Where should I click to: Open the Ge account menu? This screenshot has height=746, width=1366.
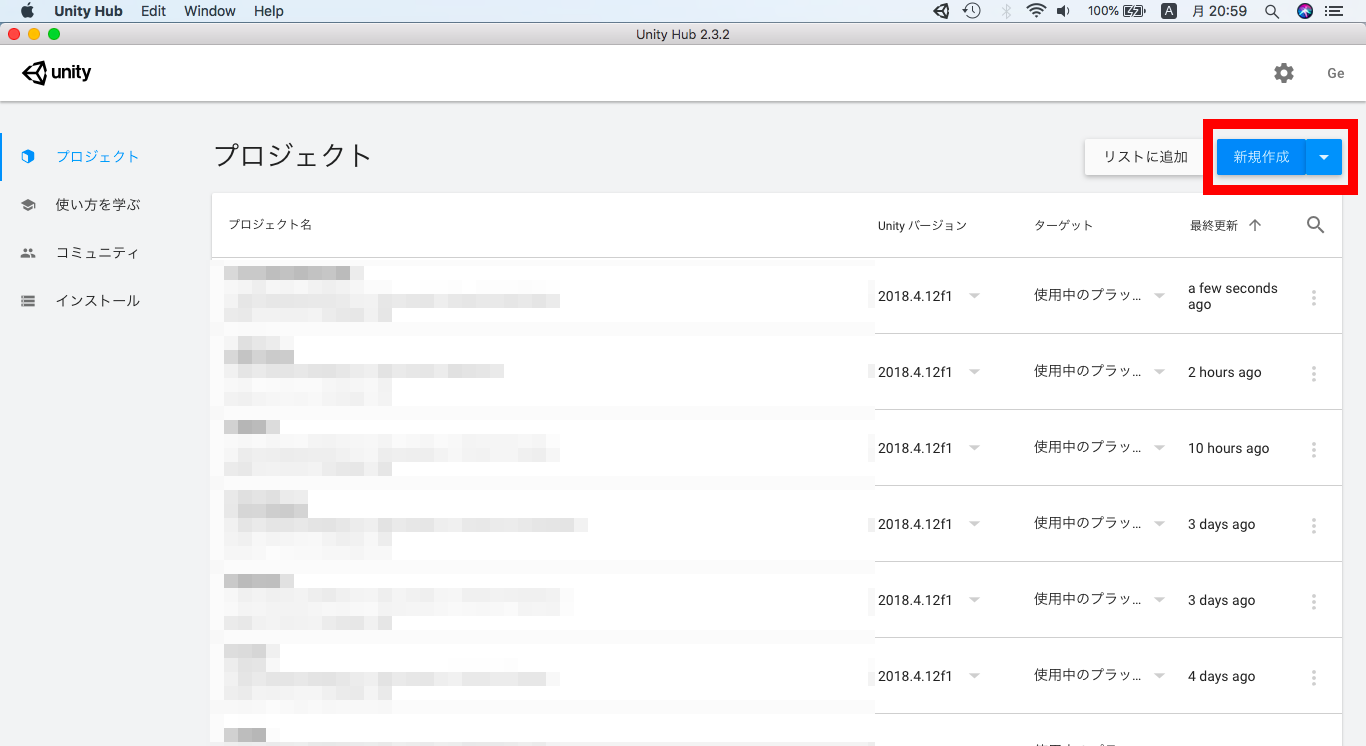tap(1336, 73)
